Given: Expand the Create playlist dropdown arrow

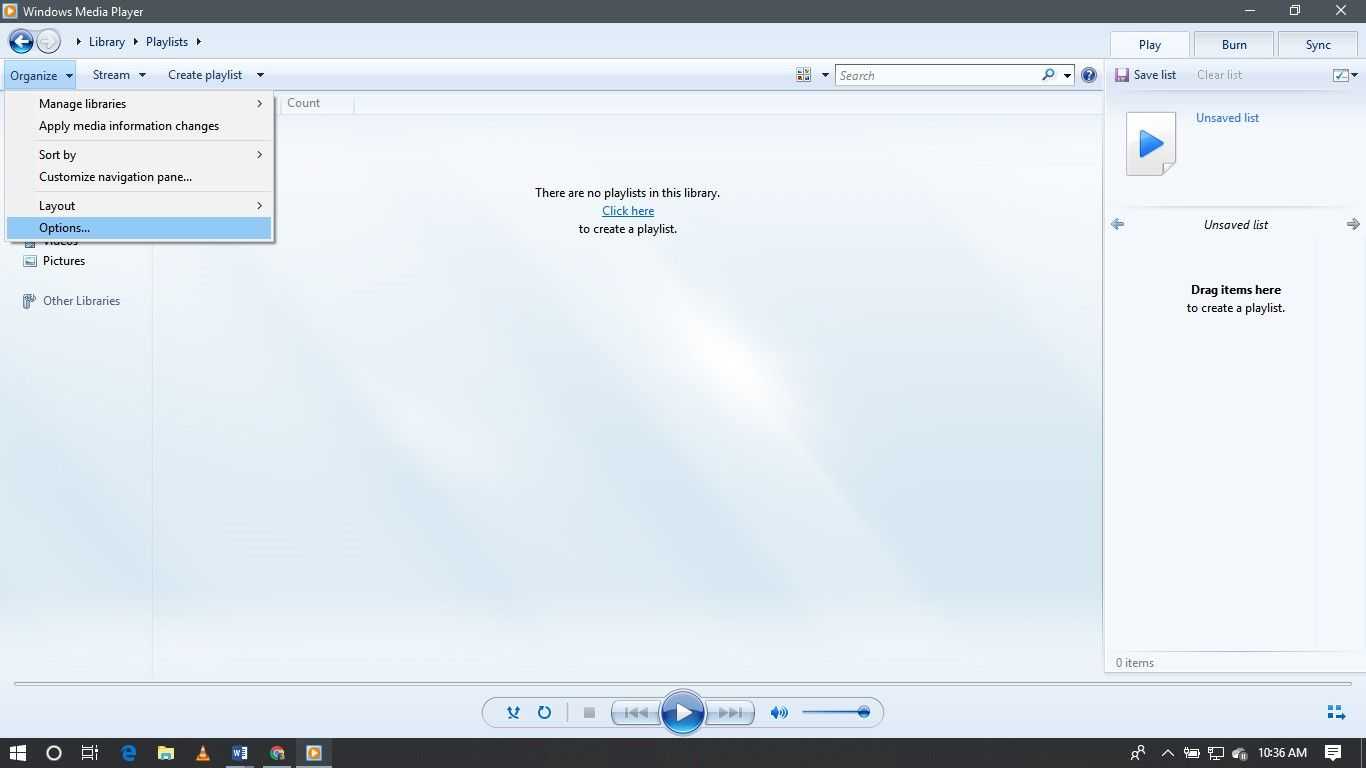Looking at the screenshot, I should [260, 75].
